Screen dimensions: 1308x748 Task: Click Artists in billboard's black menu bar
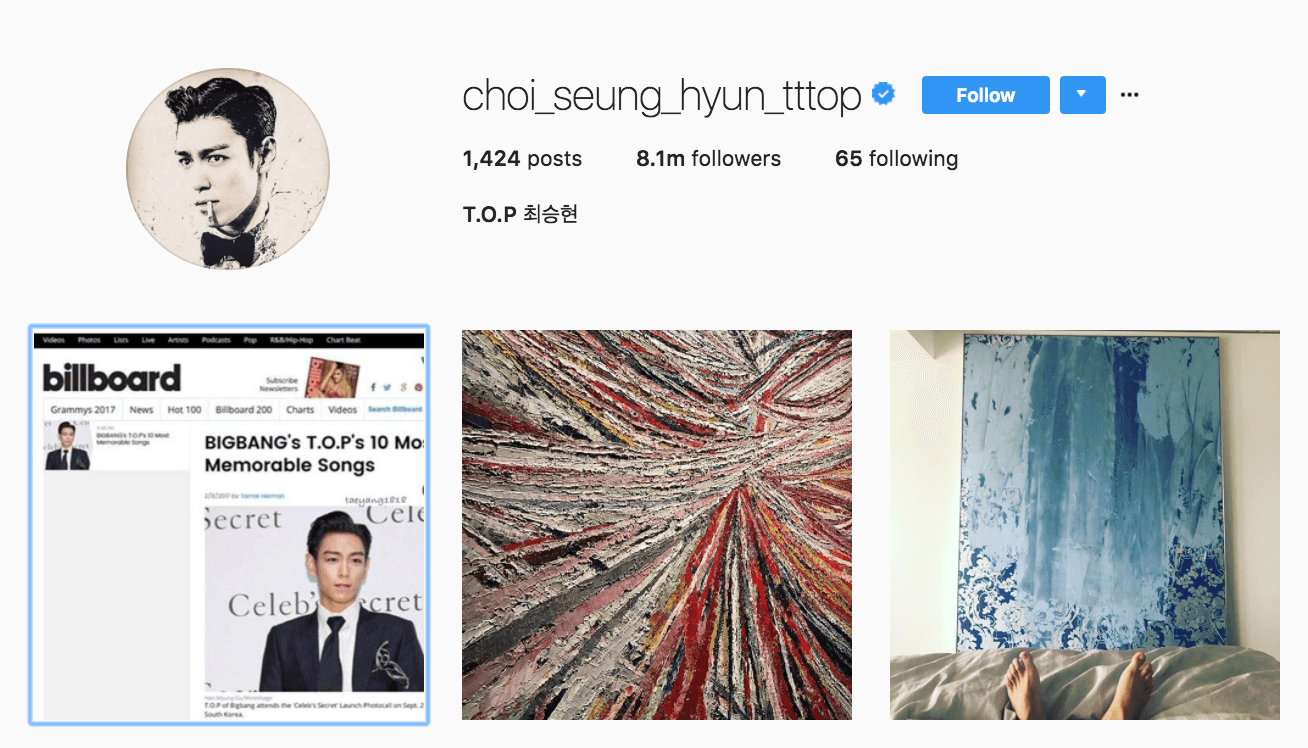point(178,340)
